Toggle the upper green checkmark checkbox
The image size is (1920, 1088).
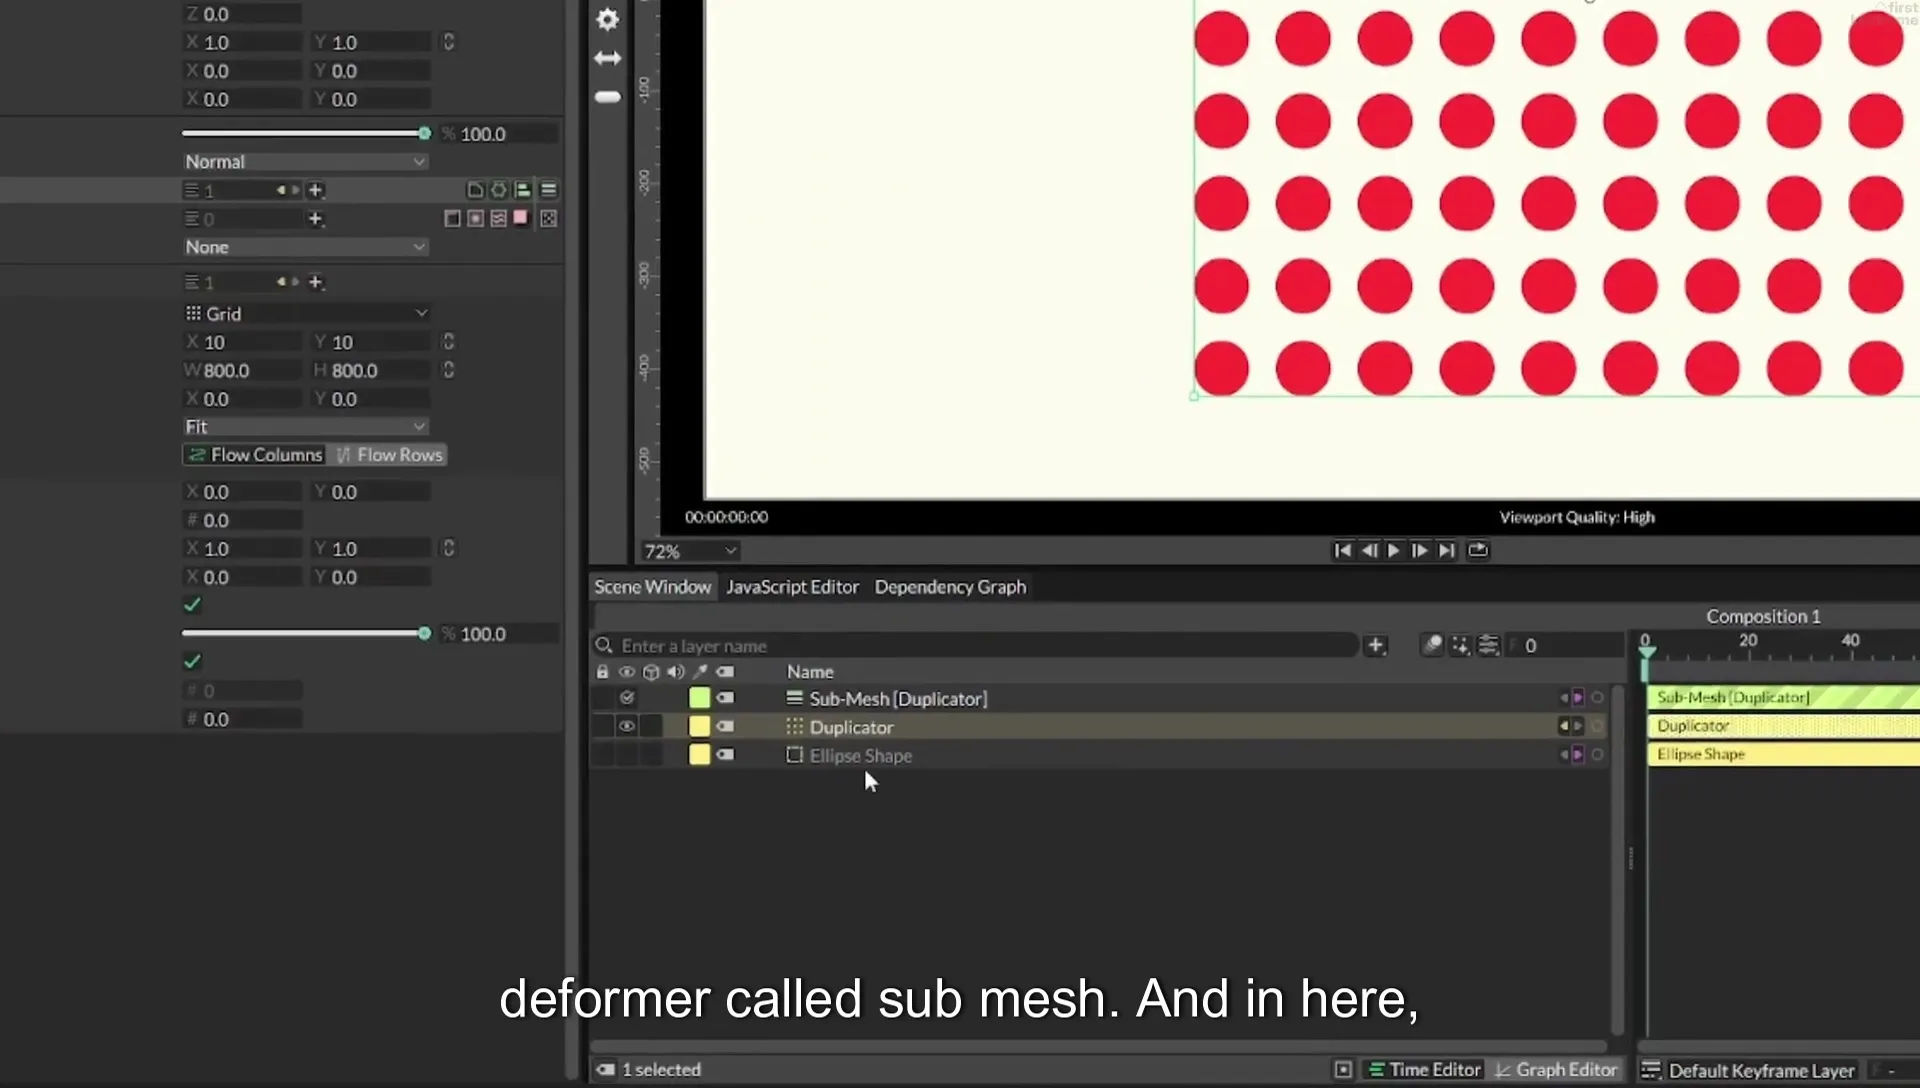(192, 605)
